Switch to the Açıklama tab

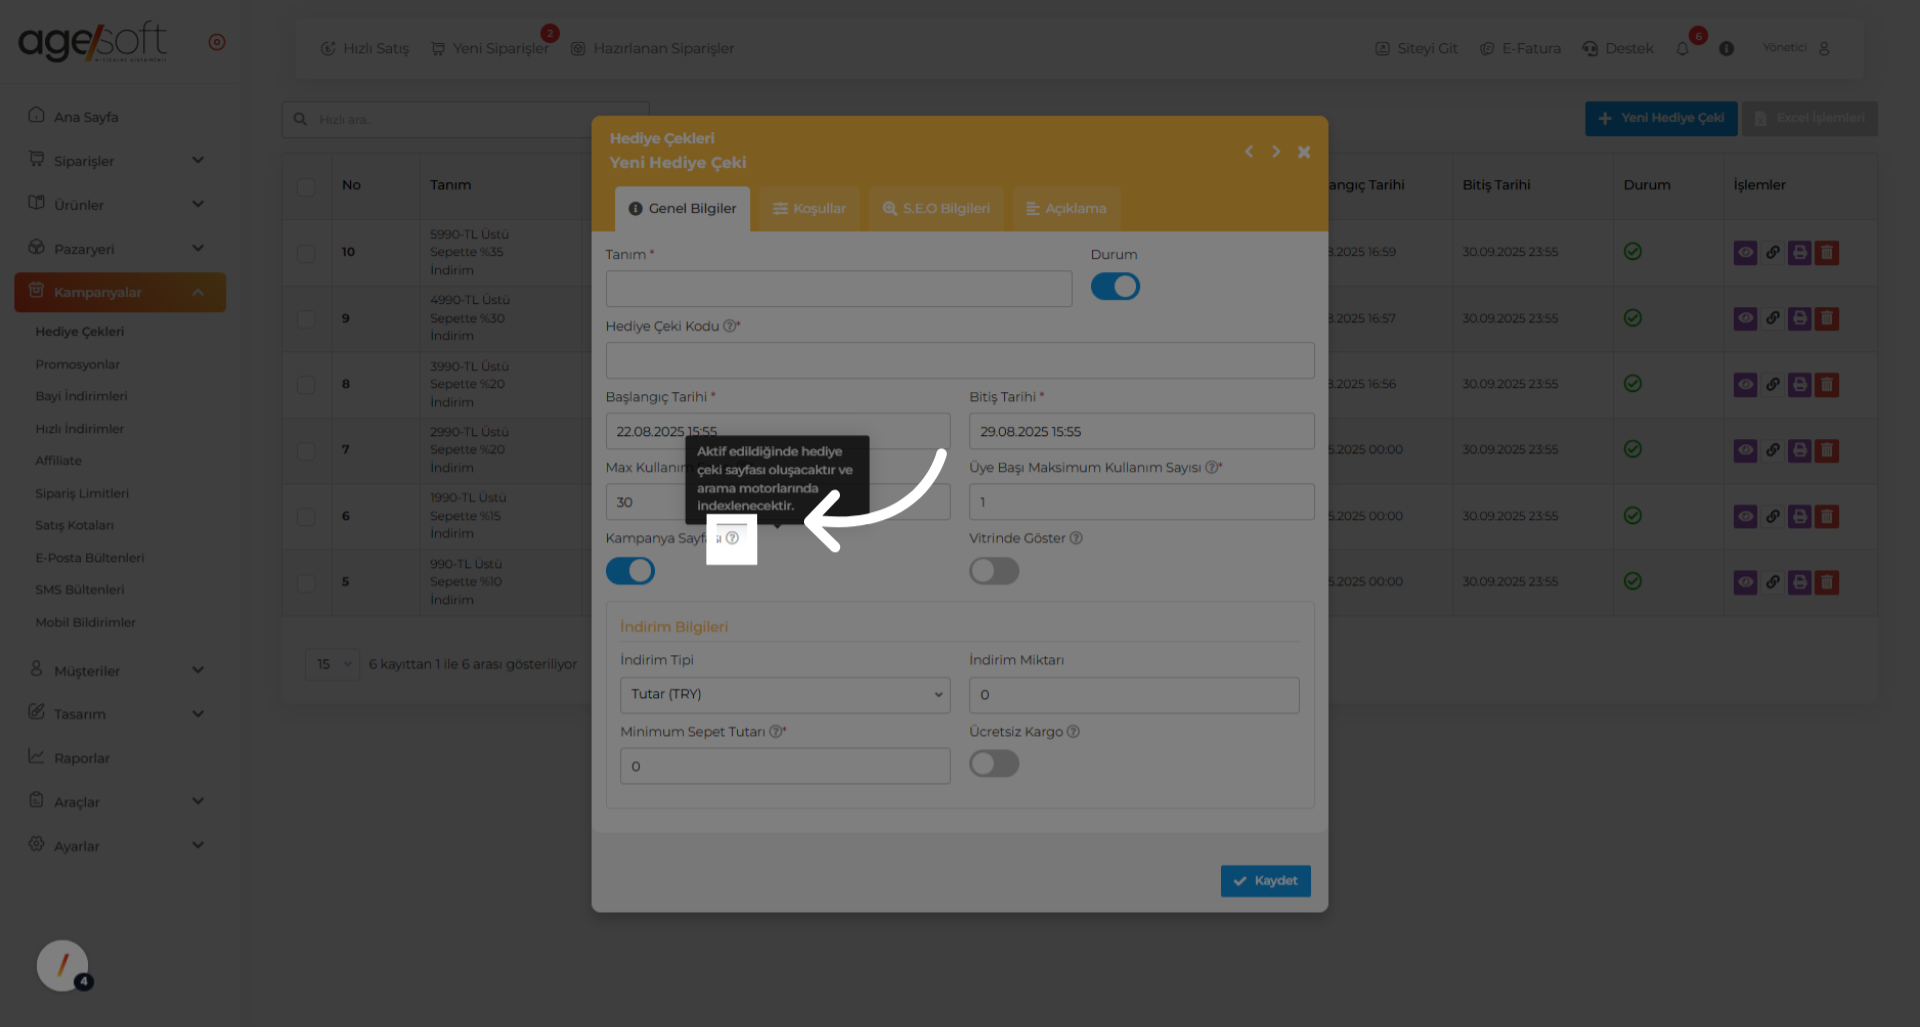[x=1067, y=209]
